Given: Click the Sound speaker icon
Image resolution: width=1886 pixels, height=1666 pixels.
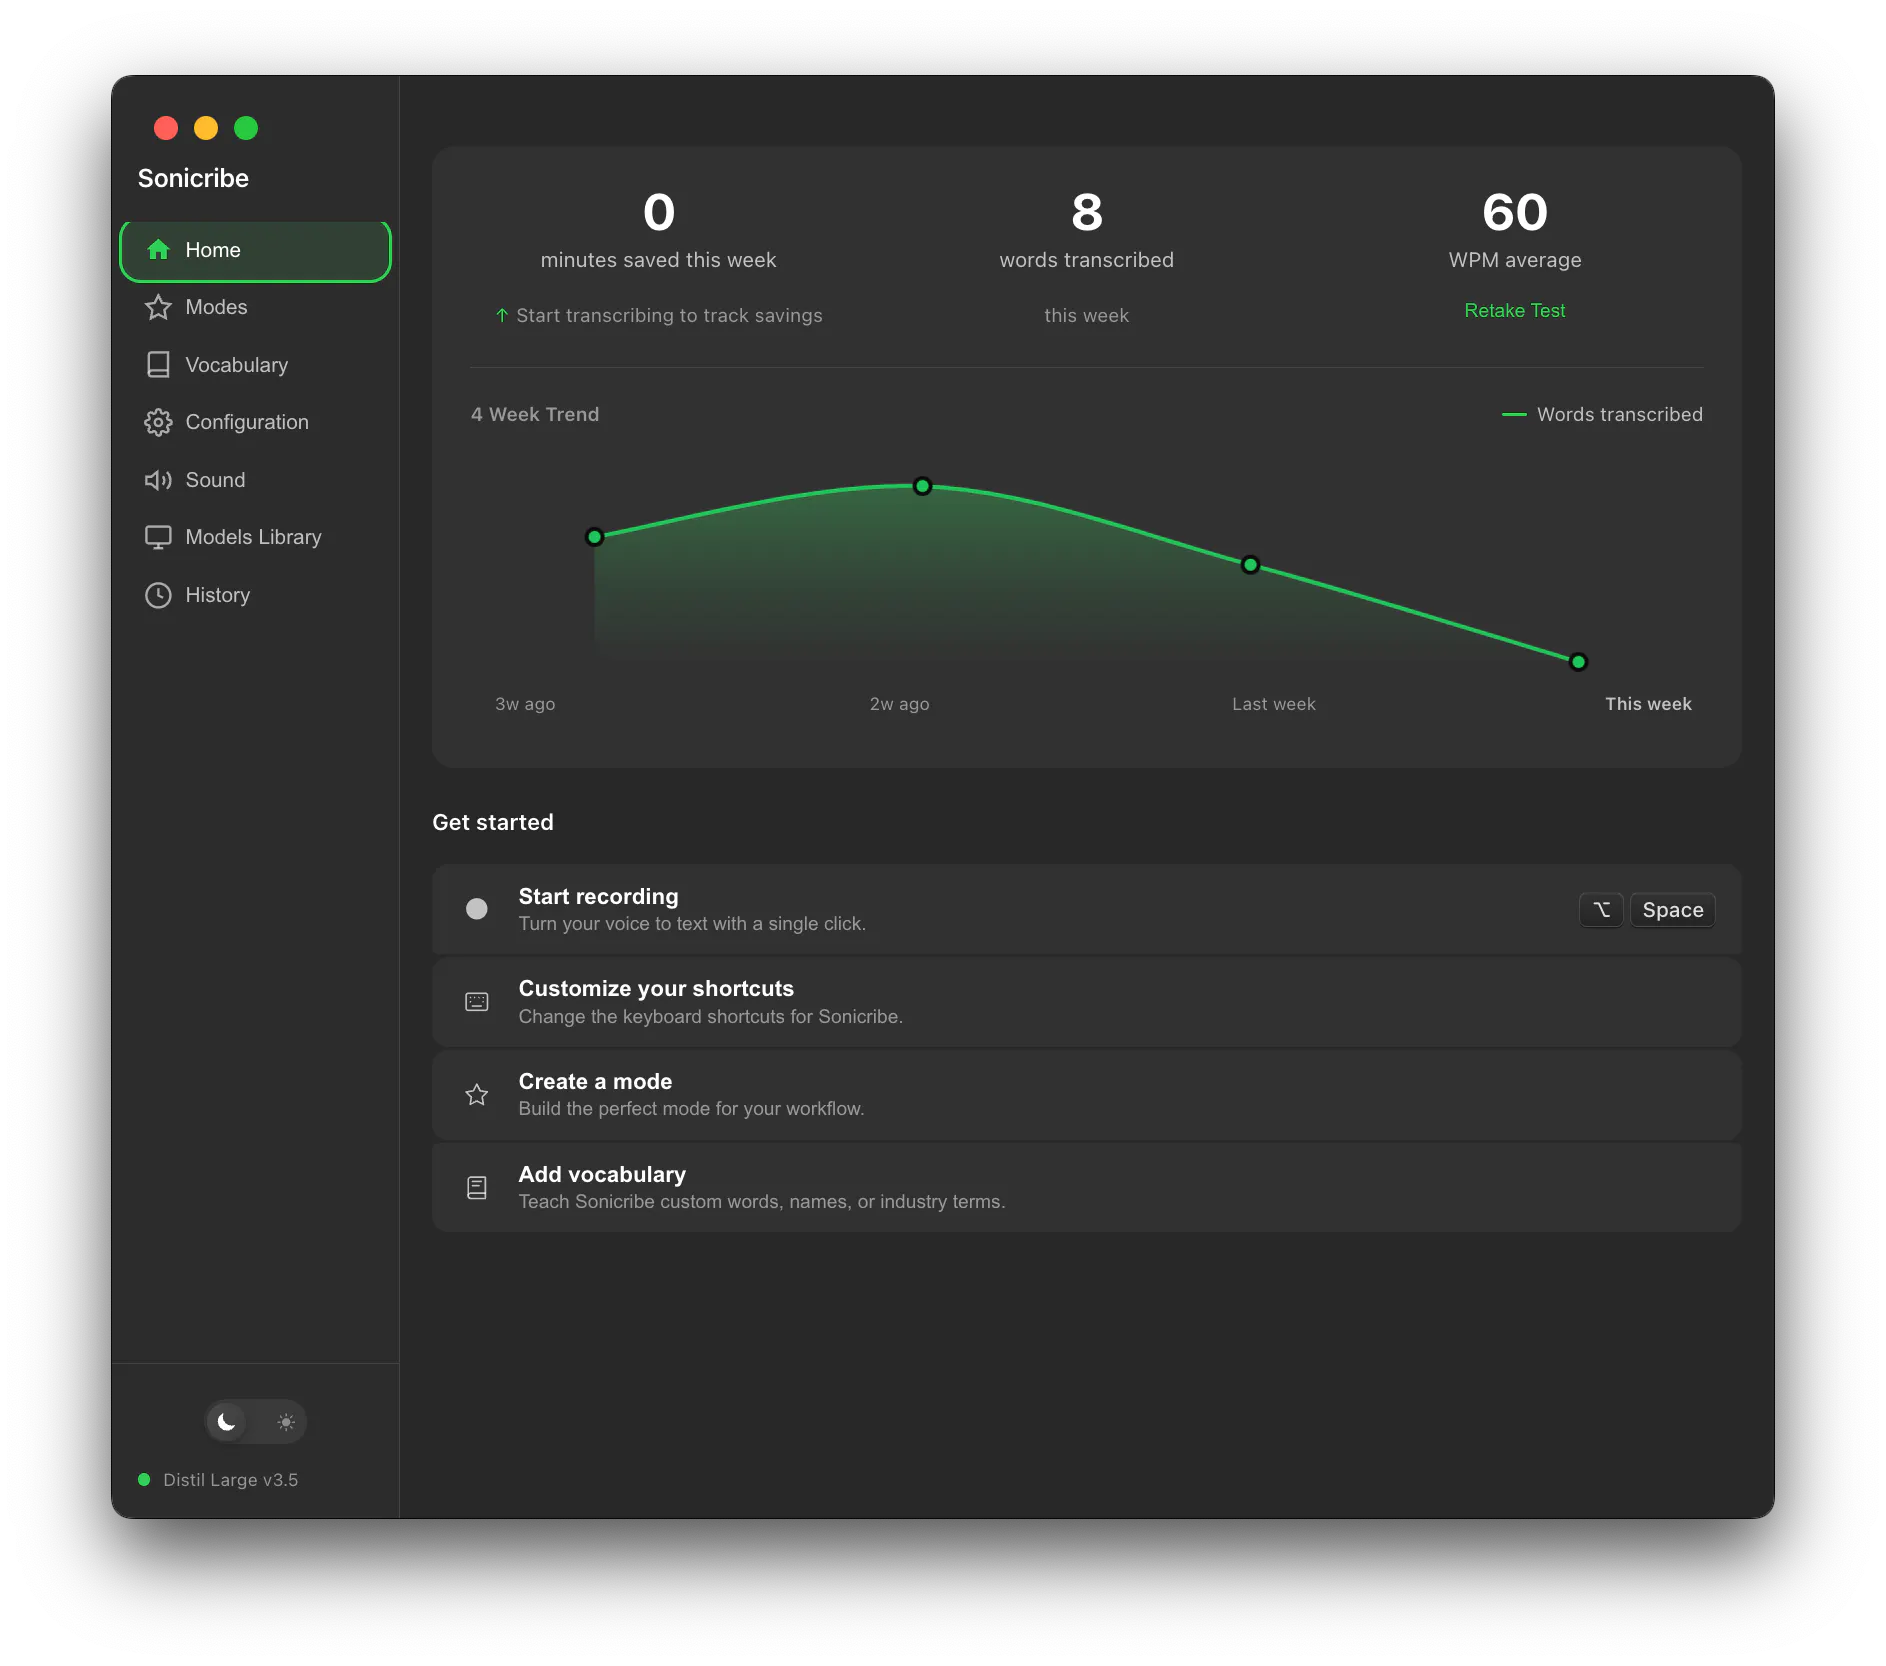Looking at the screenshot, I should tap(158, 480).
